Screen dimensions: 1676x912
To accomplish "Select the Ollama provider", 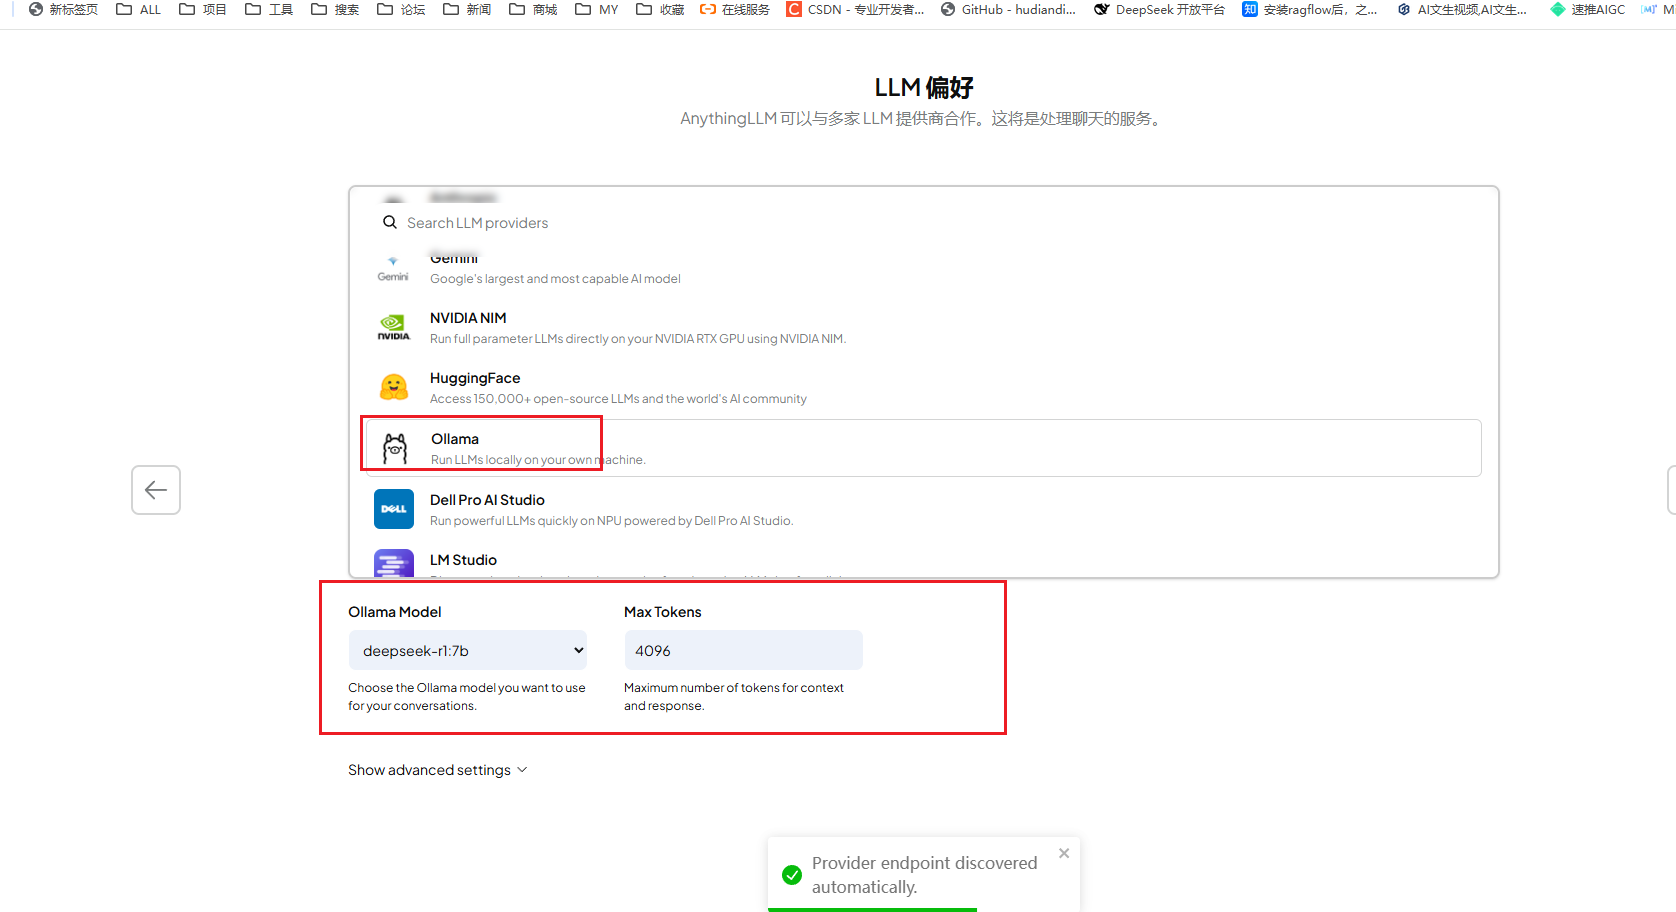I will tap(924, 448).
